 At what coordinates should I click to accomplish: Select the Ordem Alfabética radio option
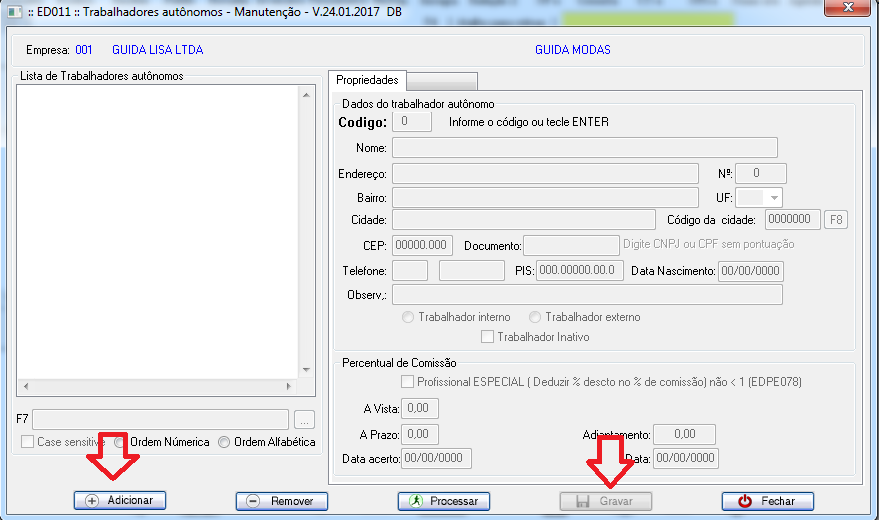click(x=224, y=442)
